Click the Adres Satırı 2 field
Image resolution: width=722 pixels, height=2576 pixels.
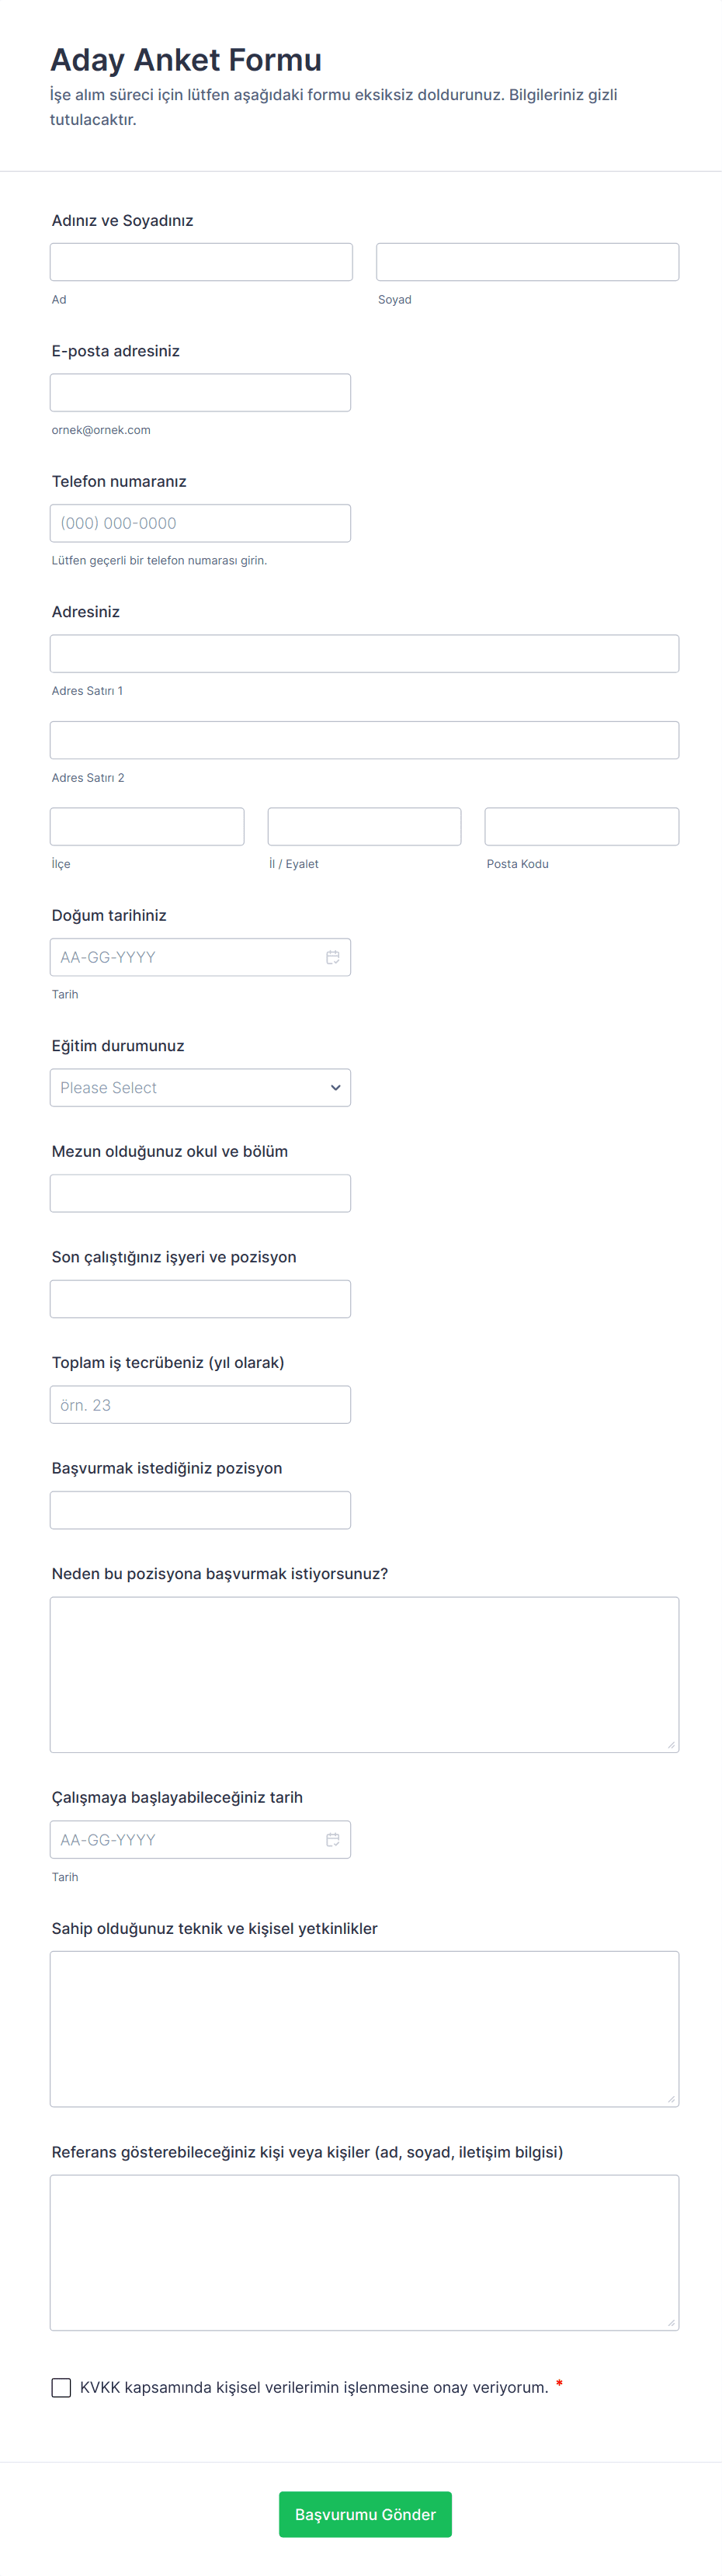(x=364, y=740)
